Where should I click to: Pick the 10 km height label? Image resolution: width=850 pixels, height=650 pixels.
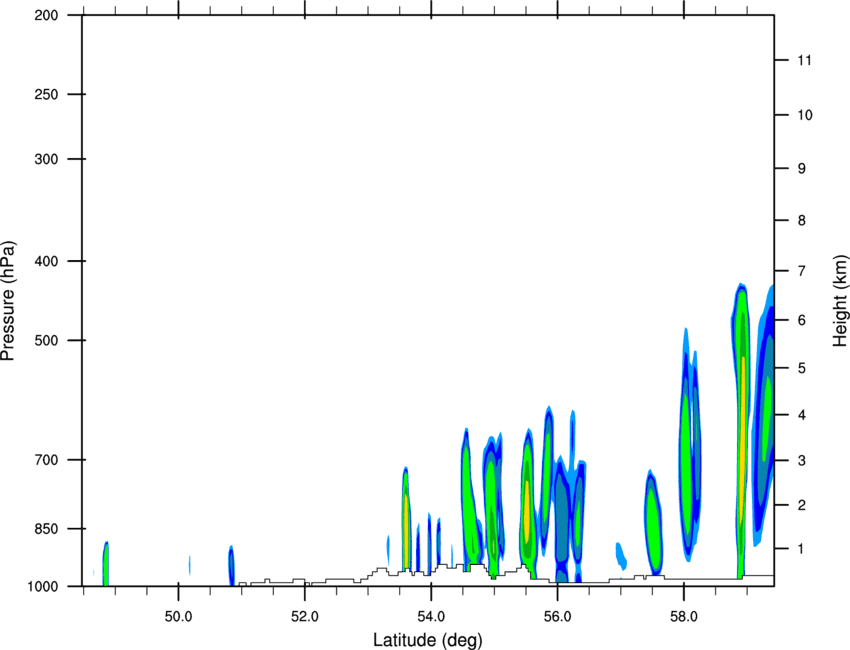(805, 115)
